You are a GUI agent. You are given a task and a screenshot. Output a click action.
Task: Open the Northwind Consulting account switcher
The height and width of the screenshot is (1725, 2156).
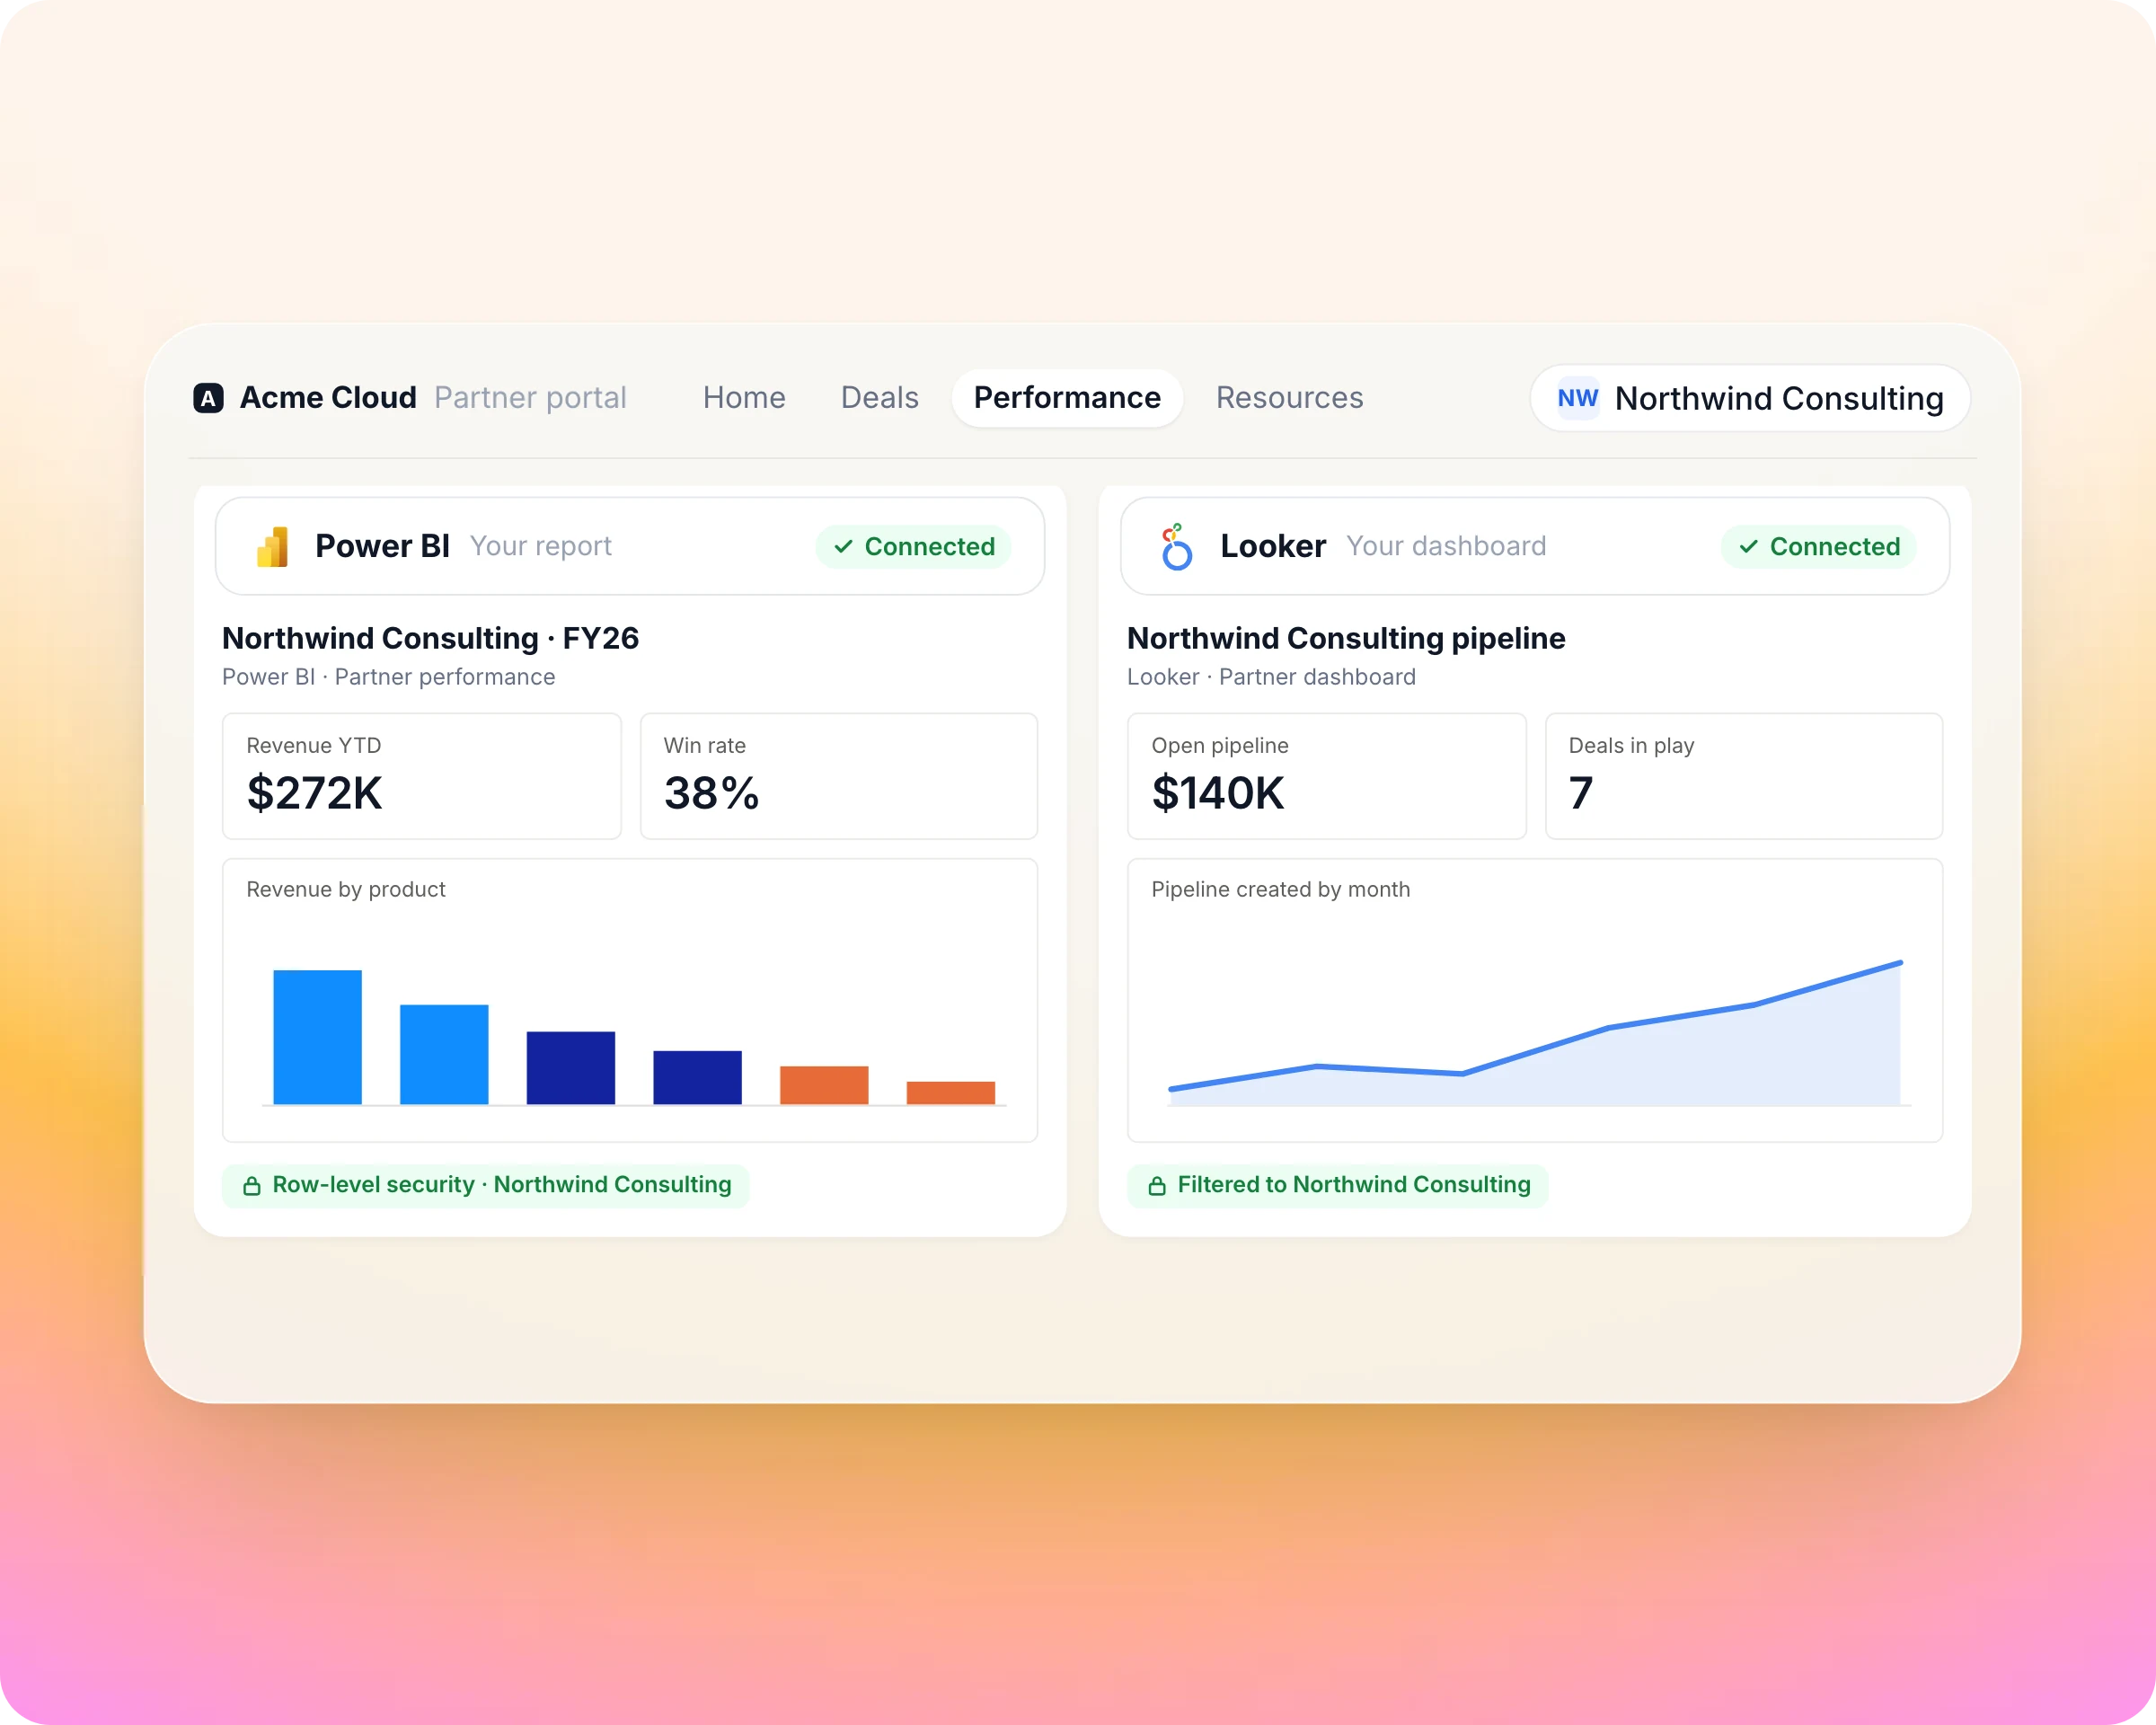(1750, 398)
